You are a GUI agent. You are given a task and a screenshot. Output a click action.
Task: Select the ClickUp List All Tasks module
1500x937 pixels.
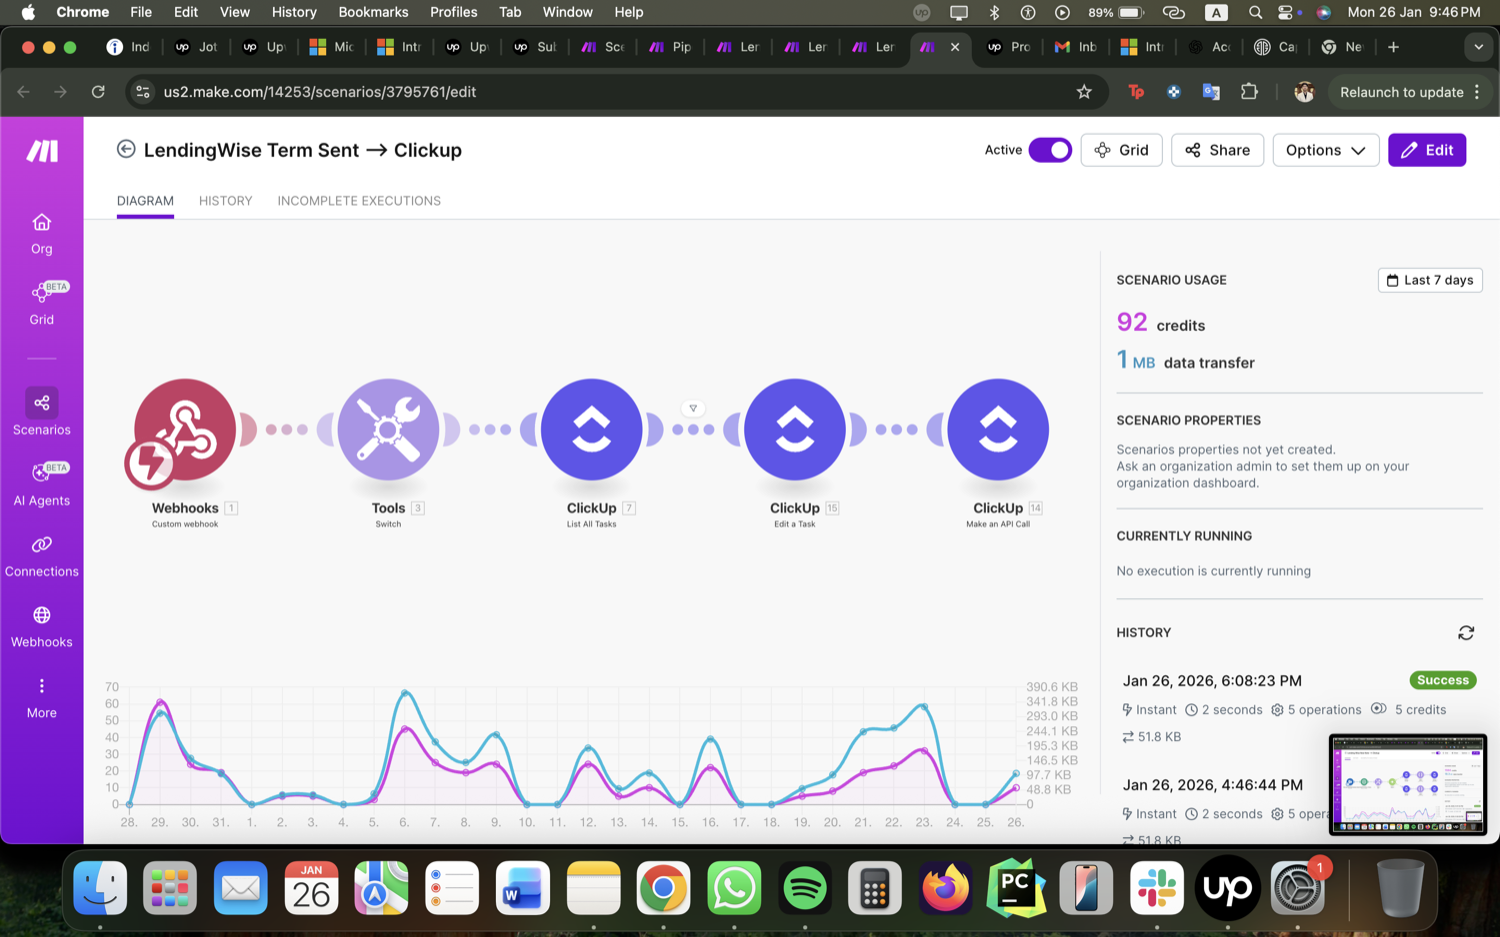tap(591, 430)
